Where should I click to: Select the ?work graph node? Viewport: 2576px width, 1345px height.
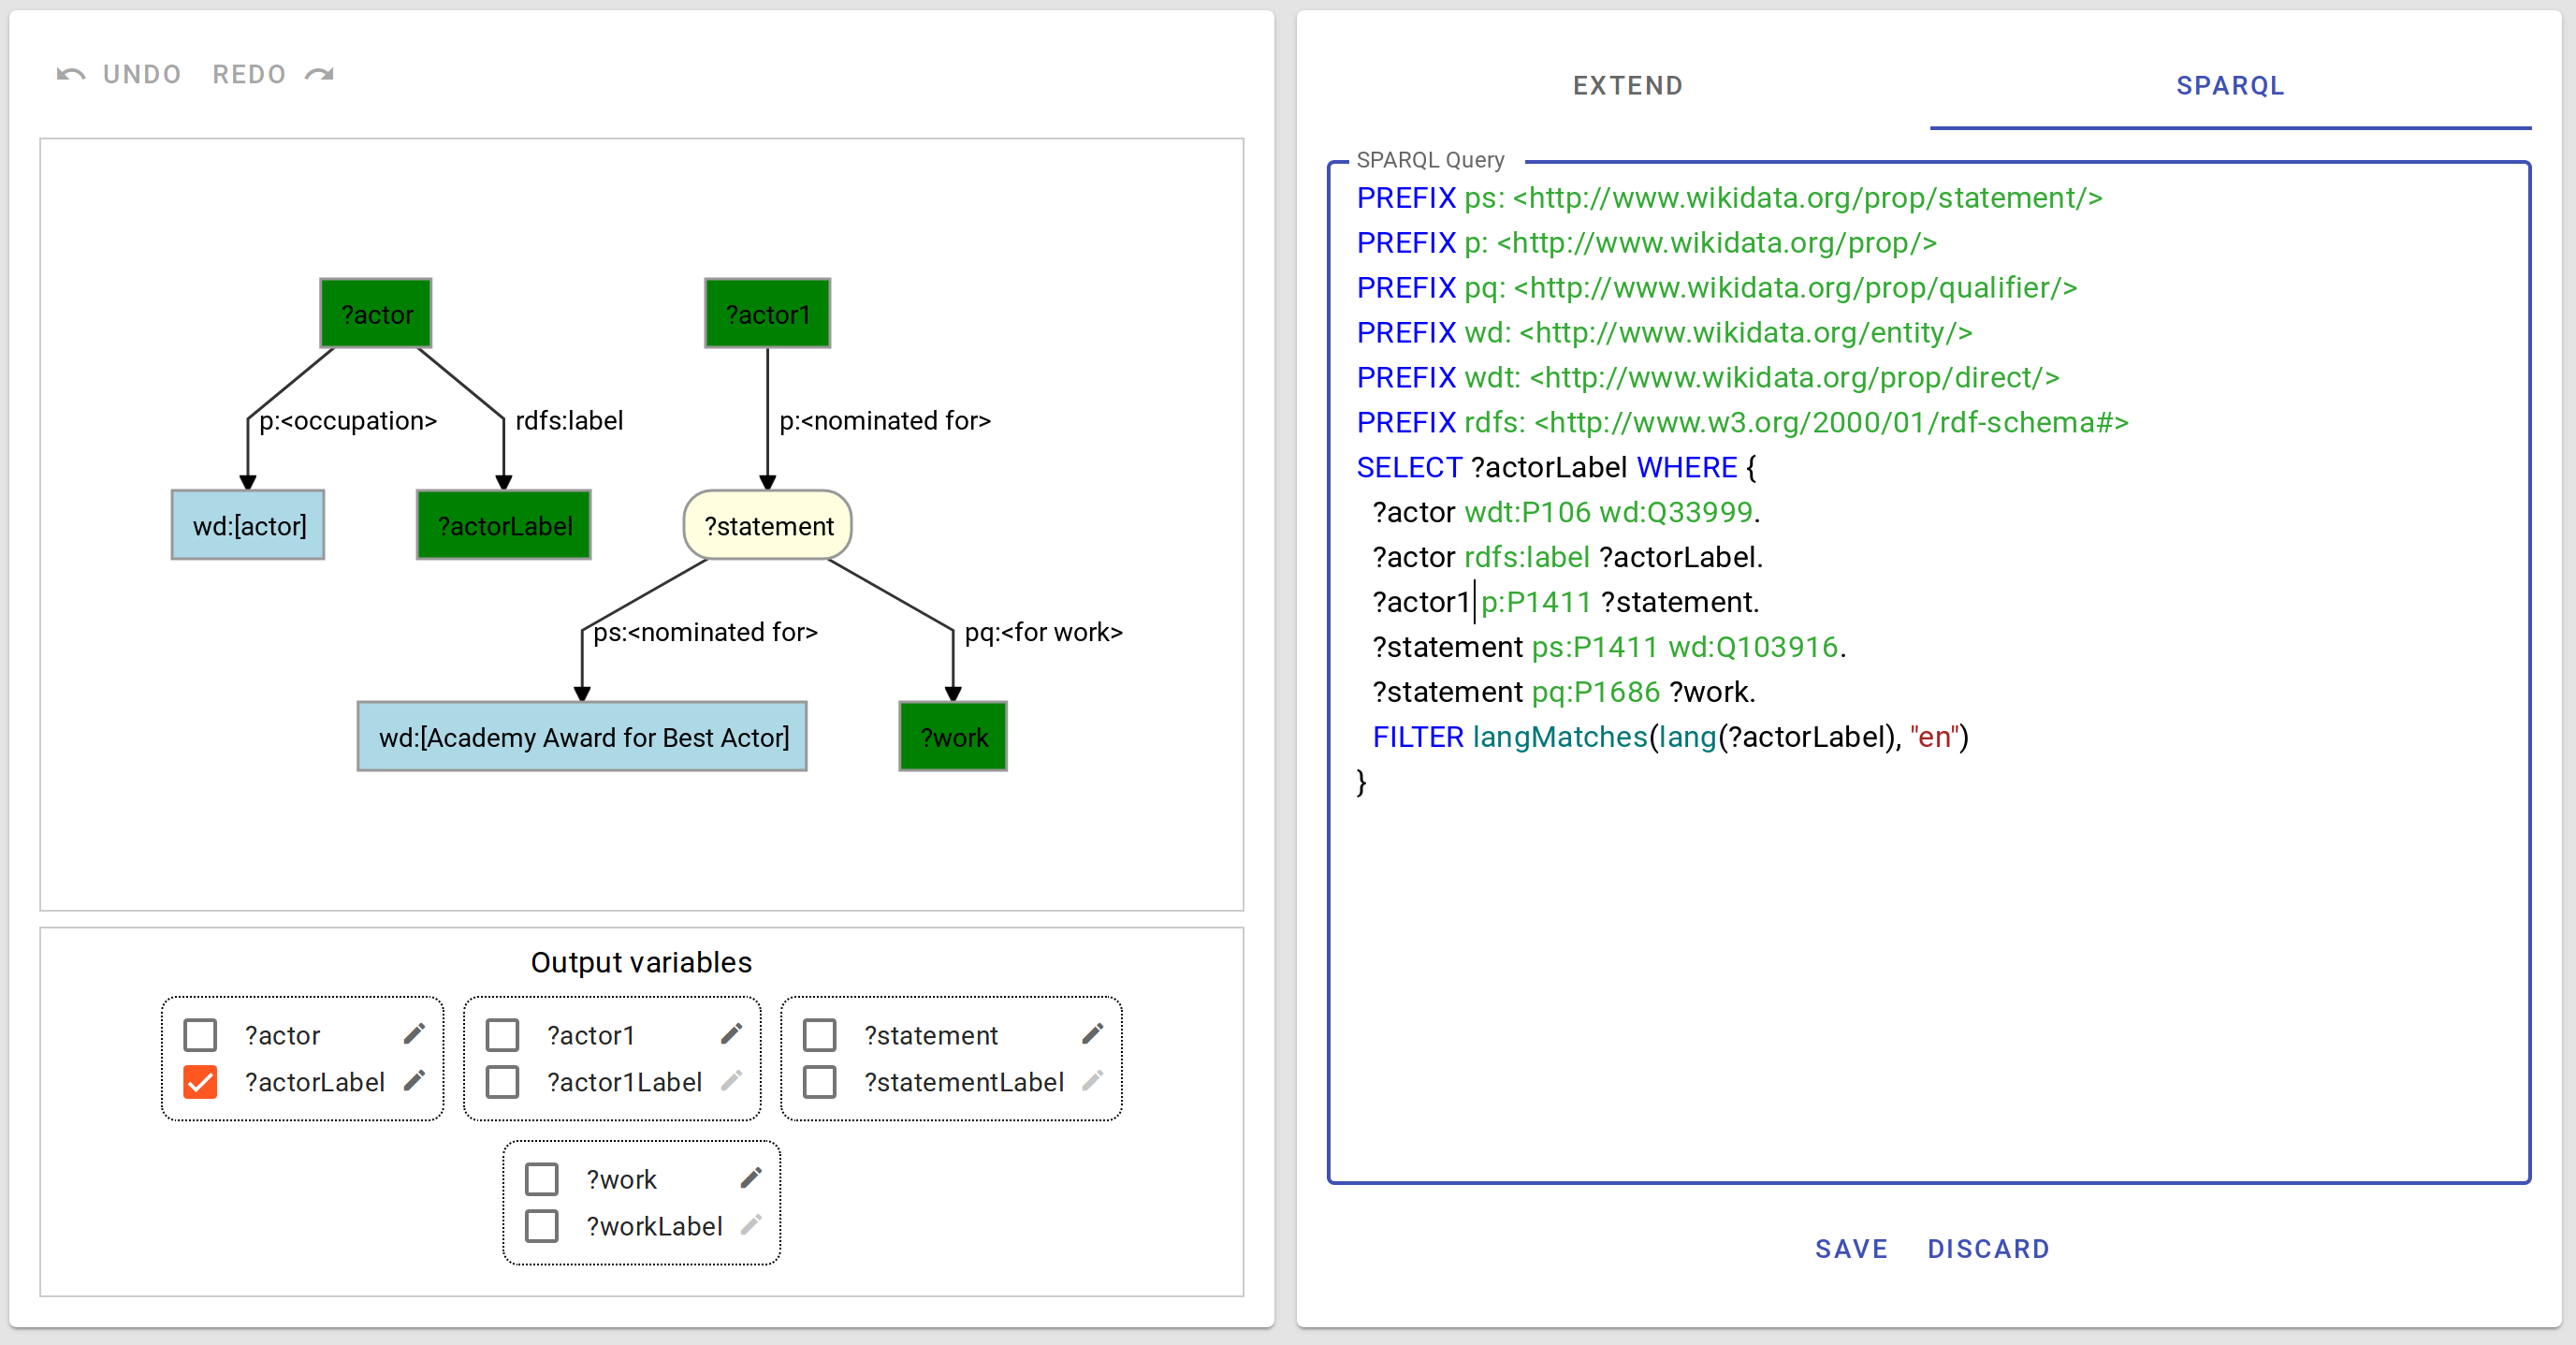point(953,737)
